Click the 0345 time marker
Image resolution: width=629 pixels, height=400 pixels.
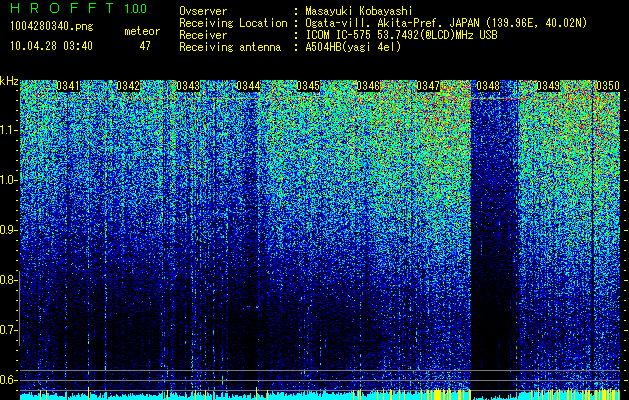(x=308, y=86)
